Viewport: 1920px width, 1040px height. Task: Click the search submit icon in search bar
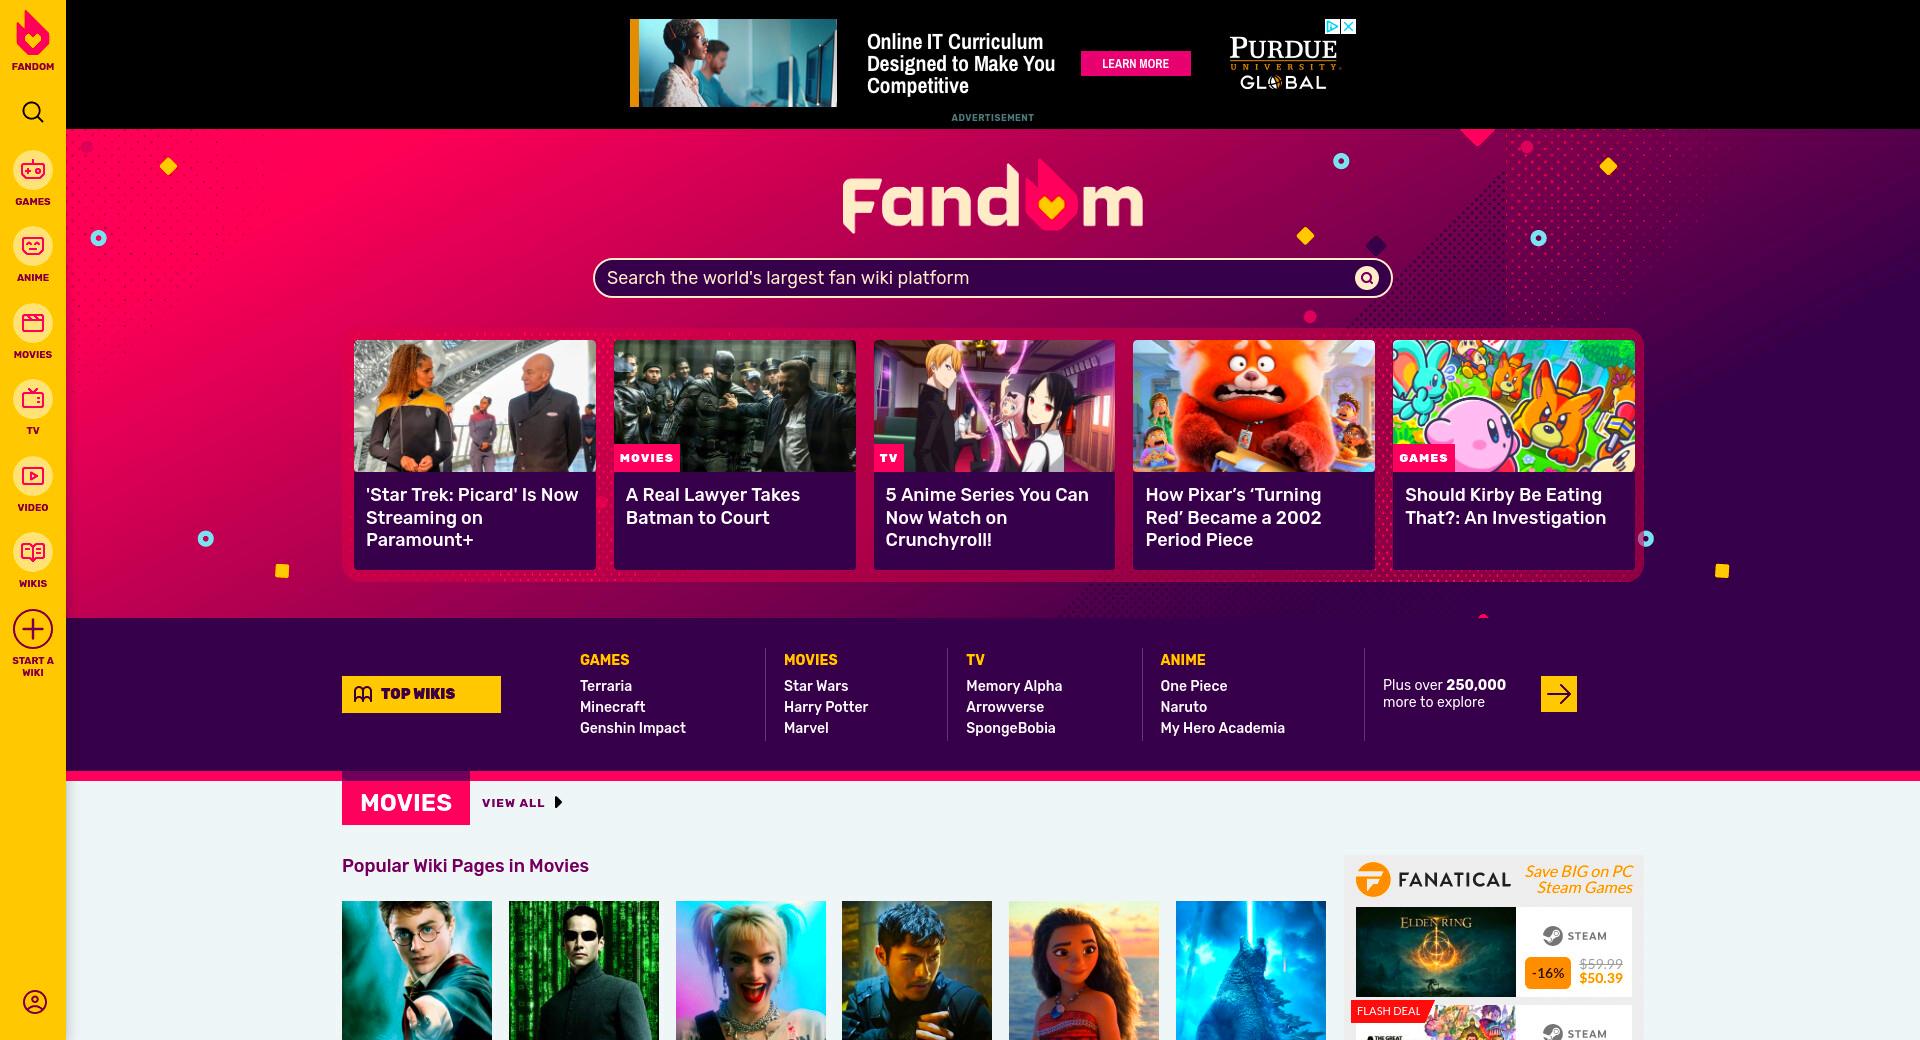[1366, 278]
